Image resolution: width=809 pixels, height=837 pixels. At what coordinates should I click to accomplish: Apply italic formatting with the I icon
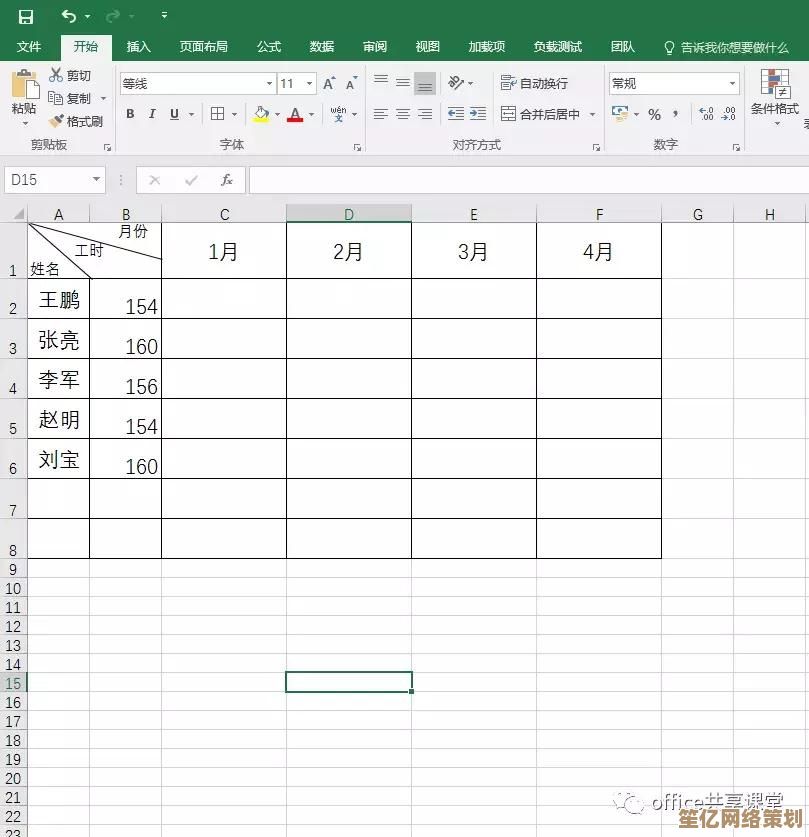tap(151, 114)
